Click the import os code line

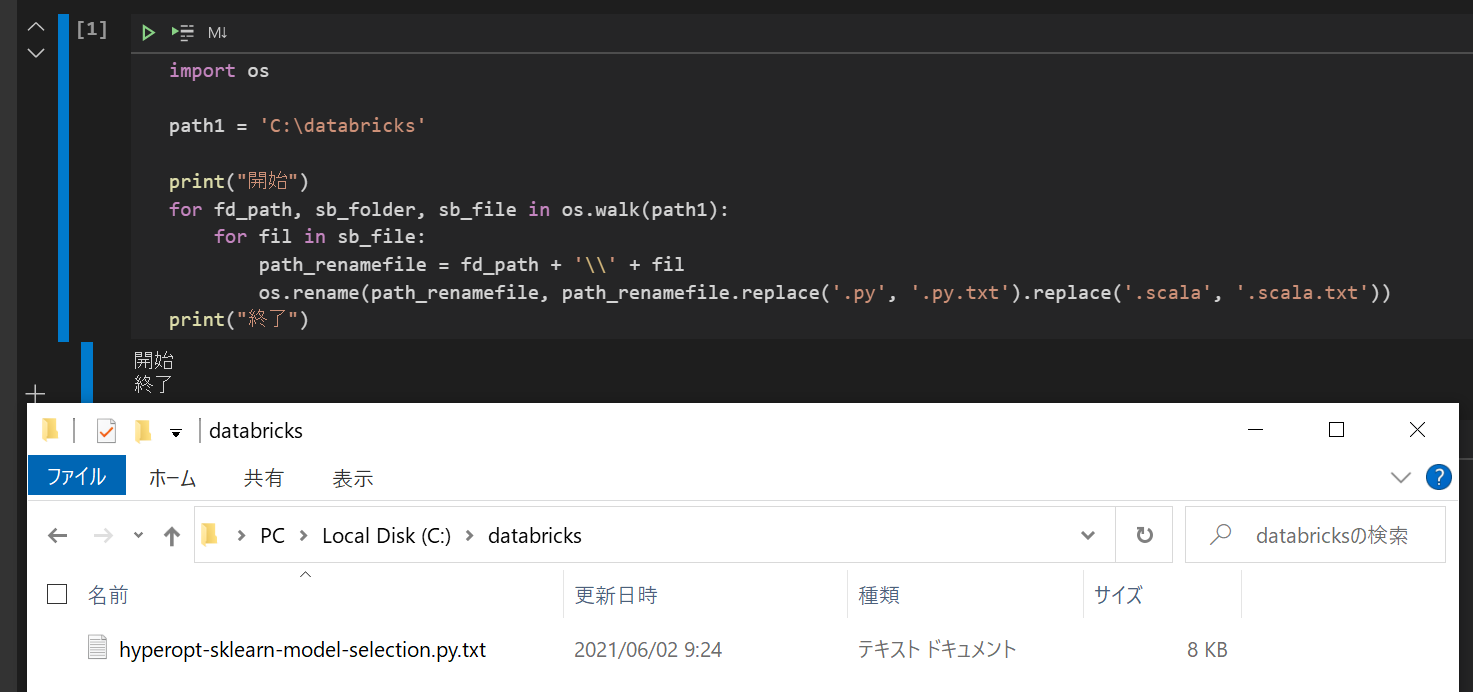tap(219, 71)
